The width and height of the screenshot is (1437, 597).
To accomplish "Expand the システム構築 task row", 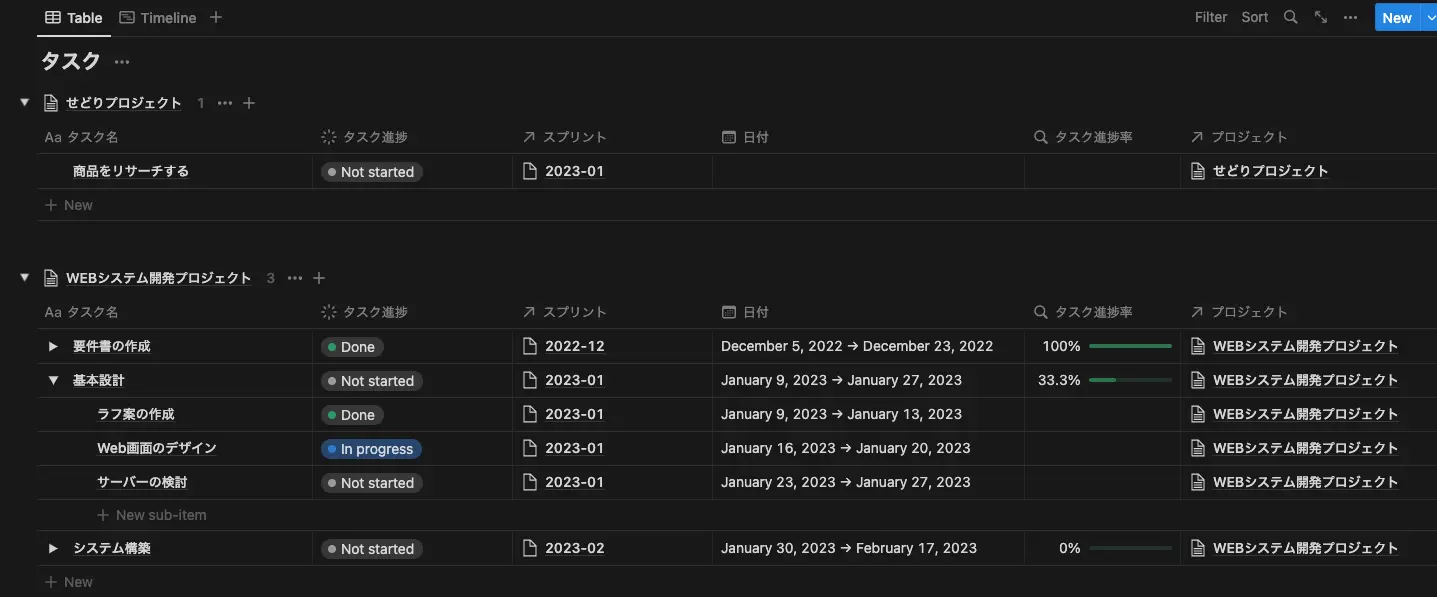I will point(54,548).
